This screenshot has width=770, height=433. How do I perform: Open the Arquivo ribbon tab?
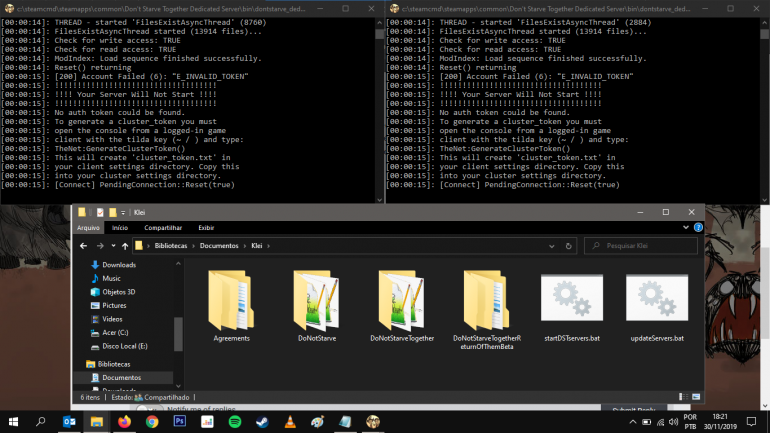88,228
